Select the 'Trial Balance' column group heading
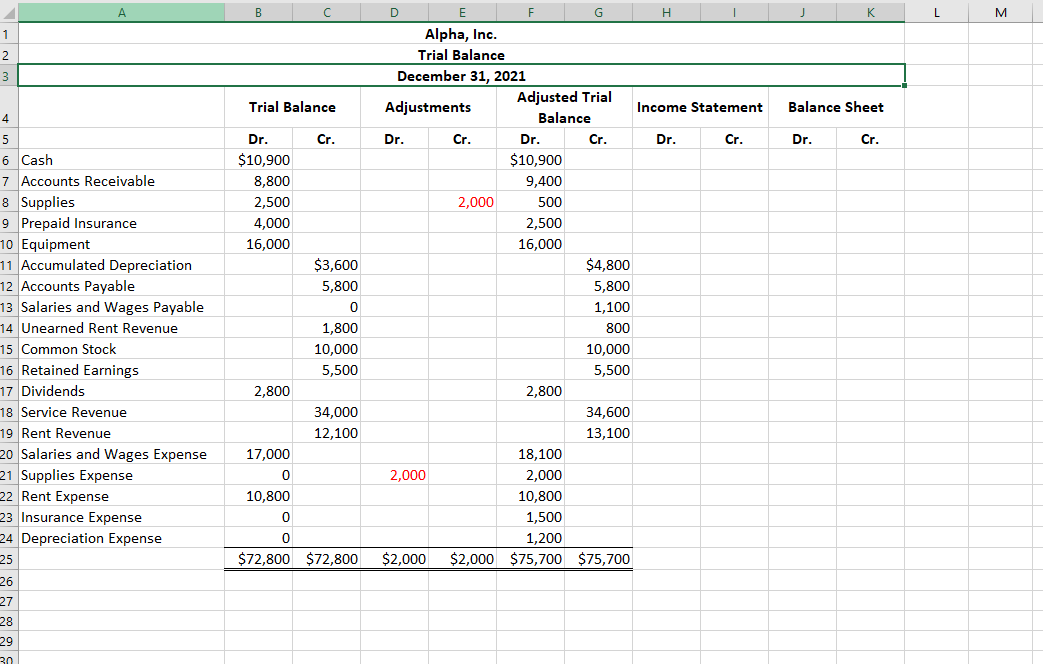 click(292, 107)
